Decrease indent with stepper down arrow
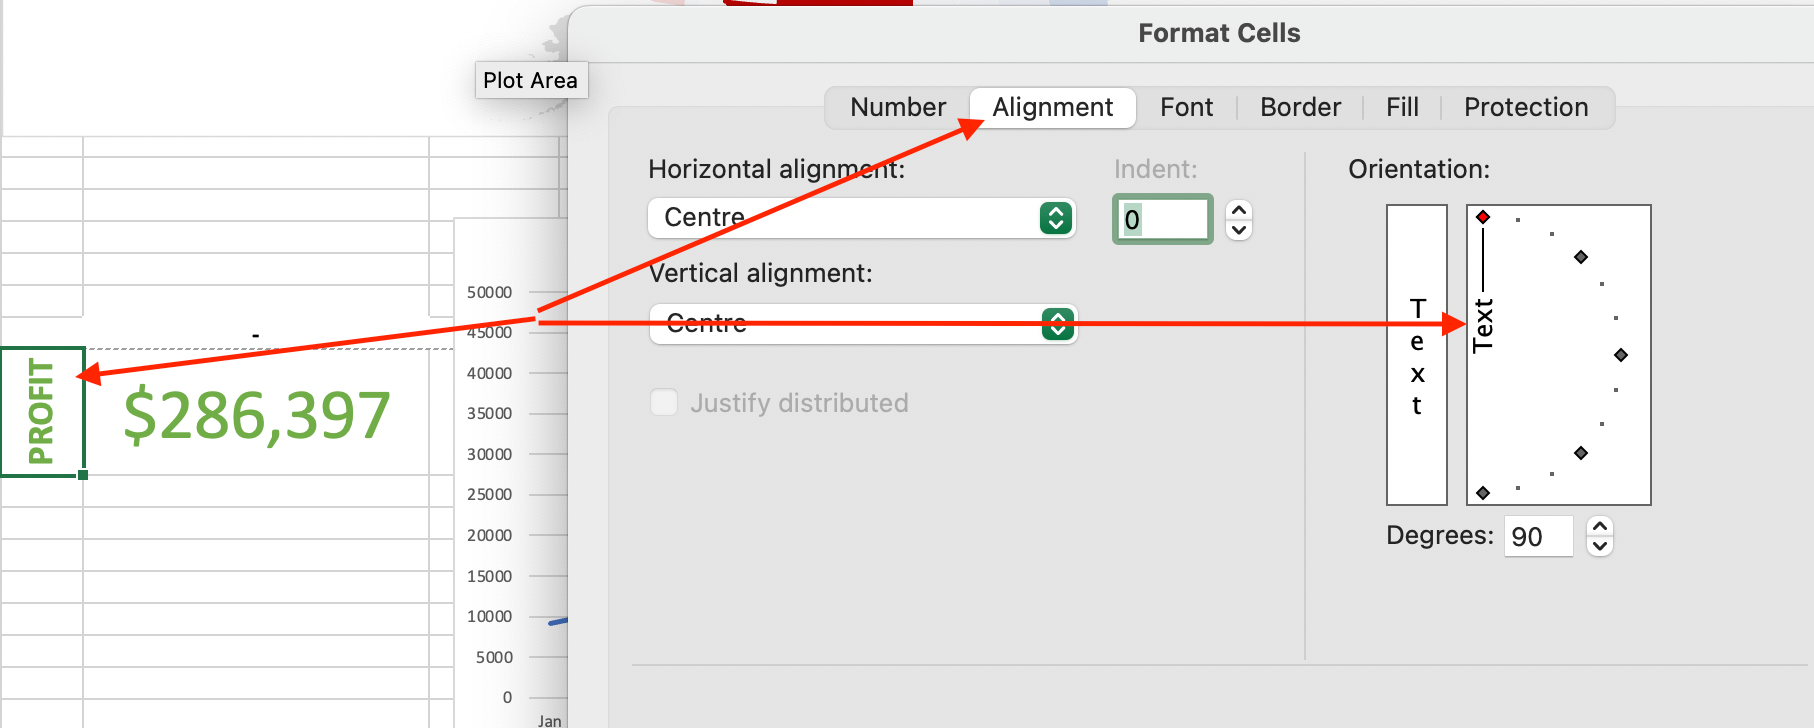Viewport: 1814px width, 728px height. click(x=1239, y=230)
